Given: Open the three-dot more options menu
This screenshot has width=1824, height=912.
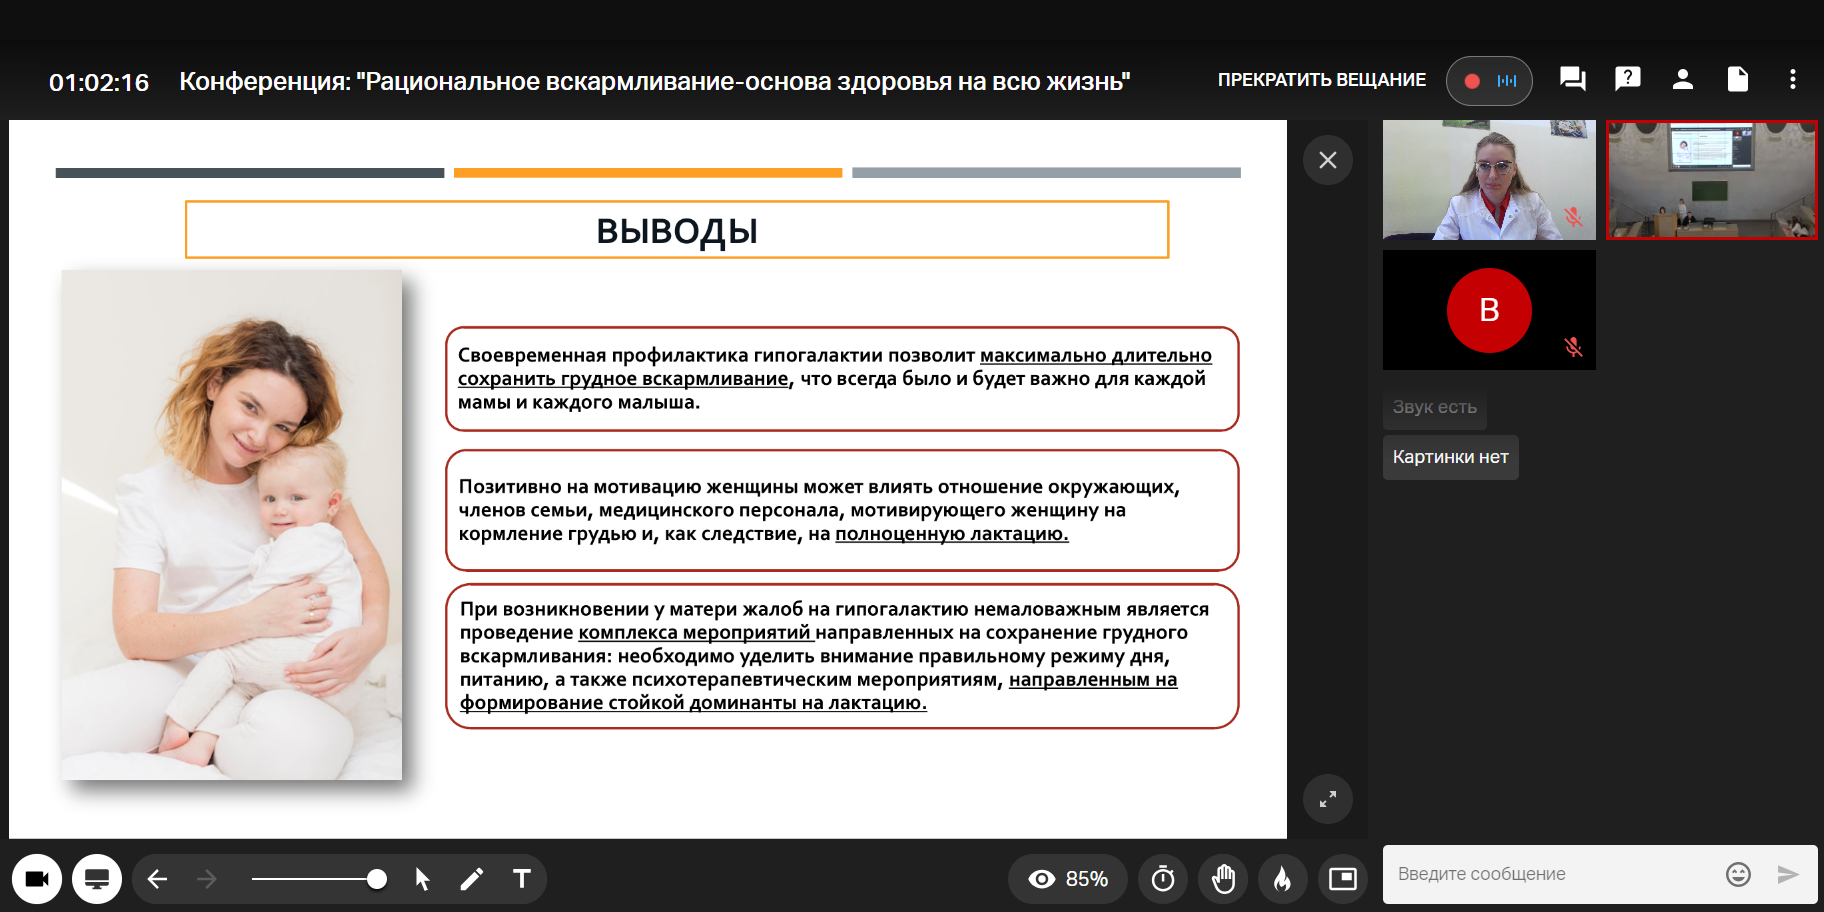Looking at the screenshot, I should [1793, 79].
